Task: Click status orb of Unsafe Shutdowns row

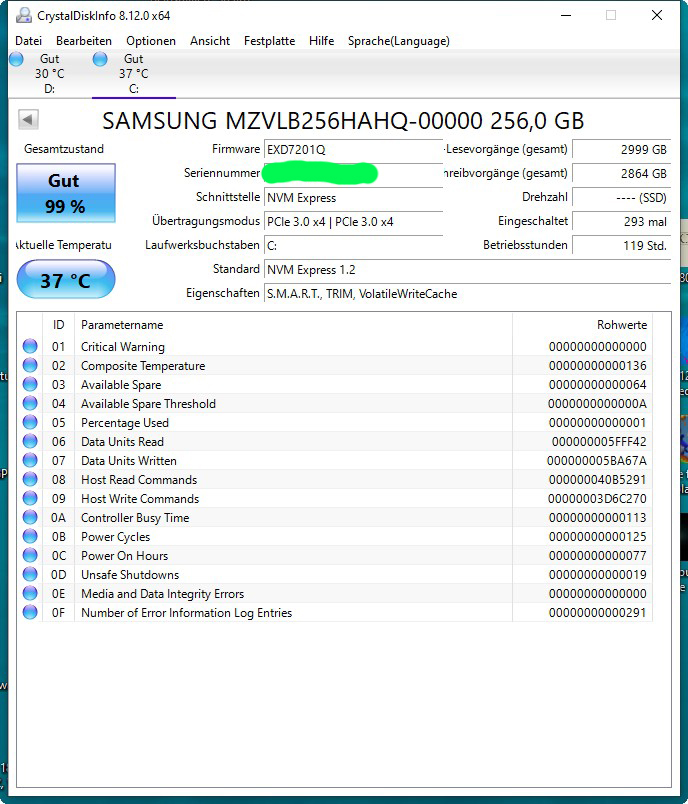Action: pos(30,574)
